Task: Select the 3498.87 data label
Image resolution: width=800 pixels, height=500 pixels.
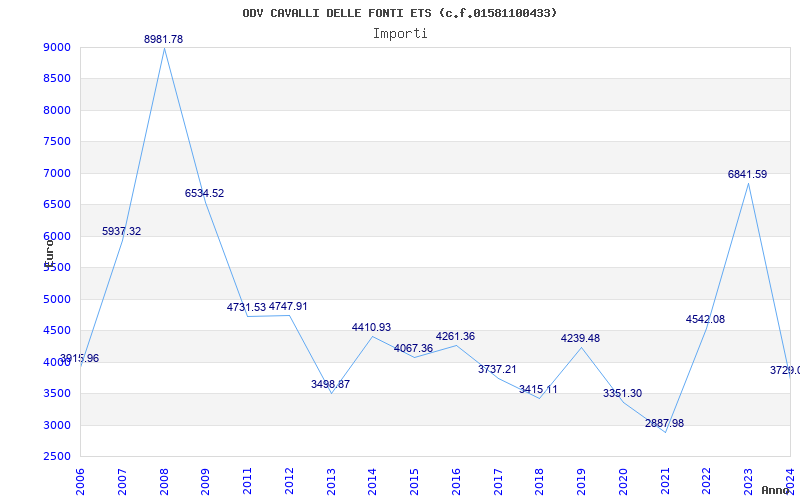Action: [331, 384]
